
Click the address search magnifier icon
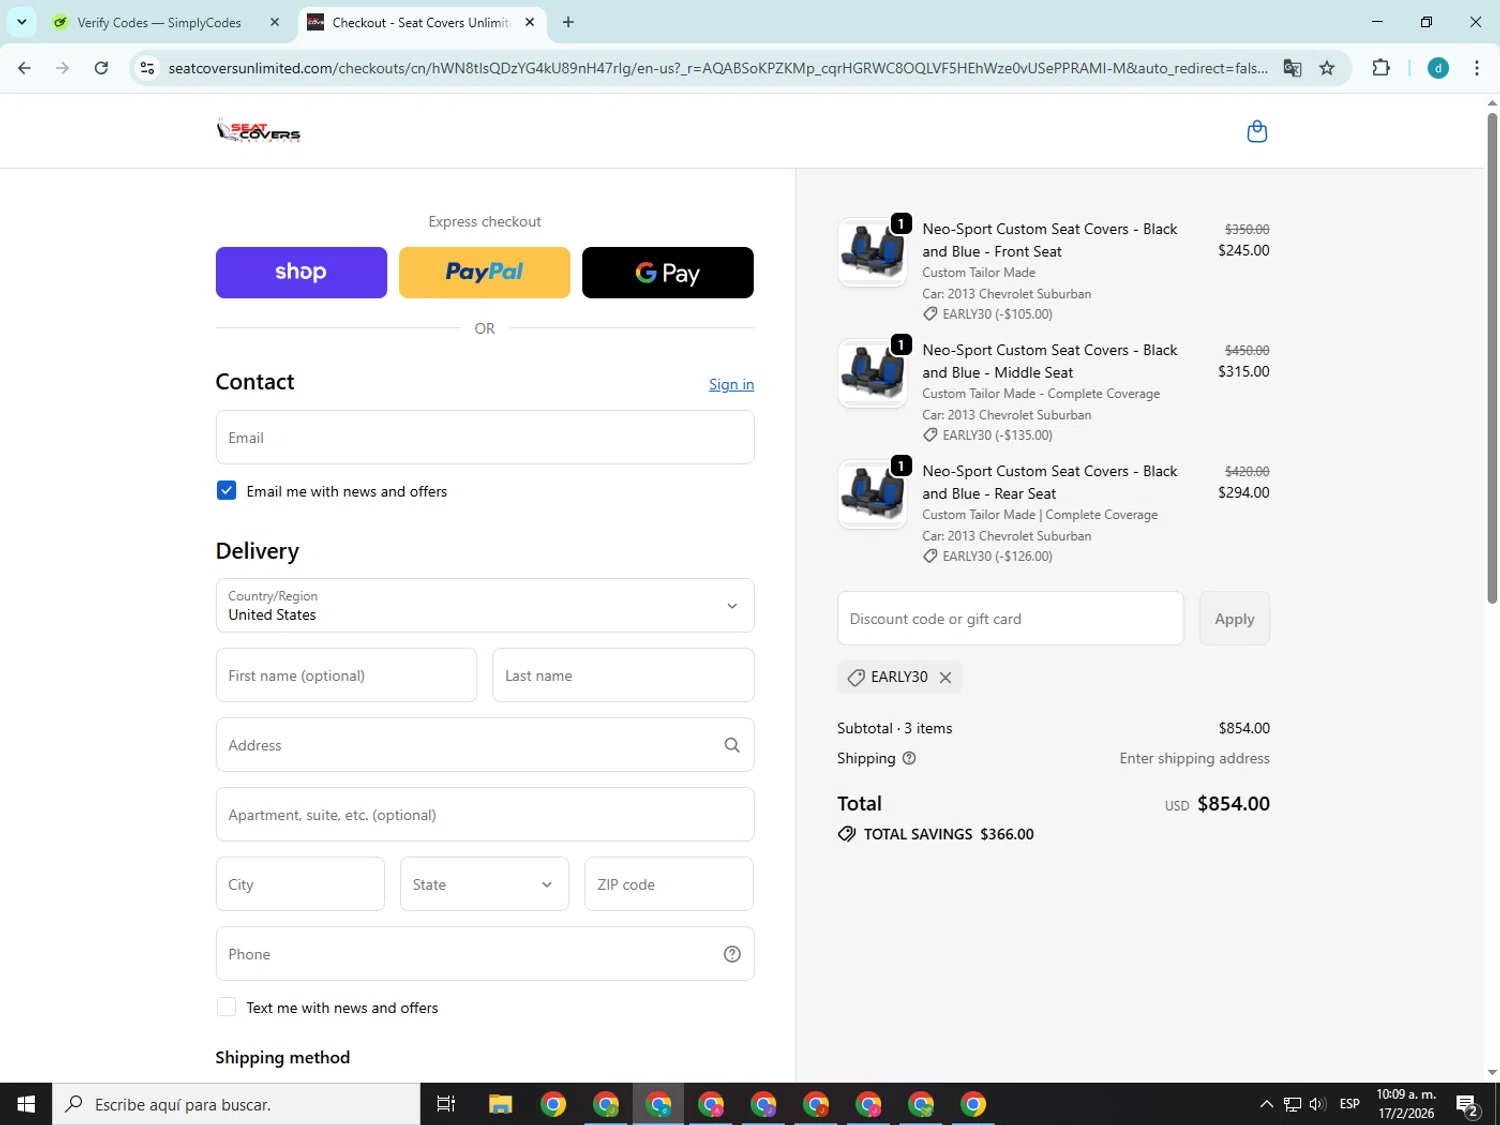pos(732,745)
